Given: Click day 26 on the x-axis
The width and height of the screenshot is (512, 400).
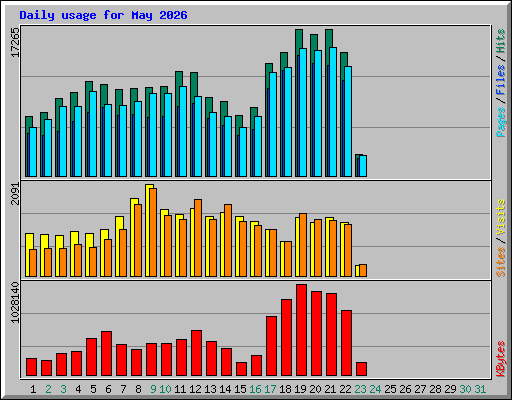Looking at the screenshot, I should 405,389.
